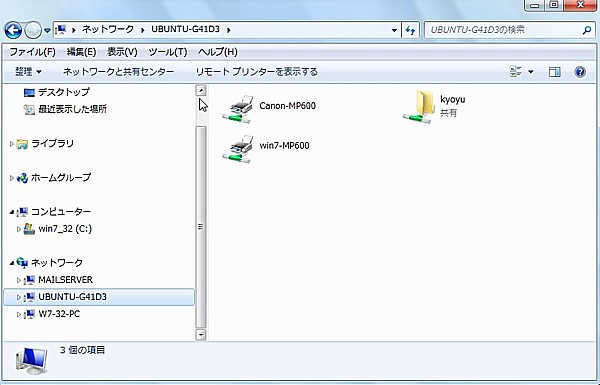Click the Canon-MP600 label
Screen dimensions: 600x385
pyautogui.click(x=287, y=106)
